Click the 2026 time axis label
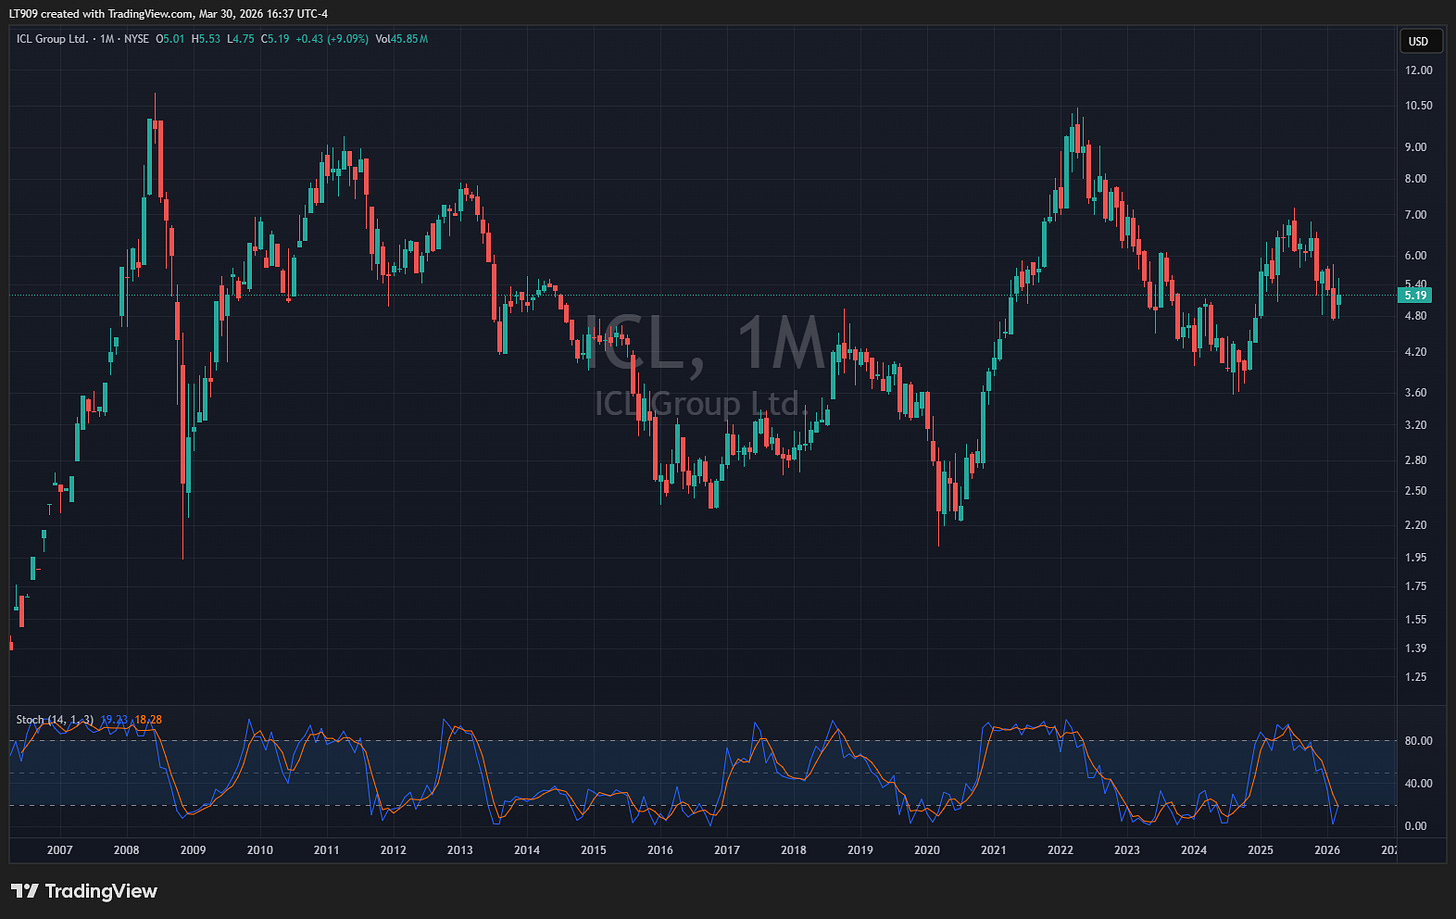This screenshot has width=1456, height=919. tap(1327, 851)
